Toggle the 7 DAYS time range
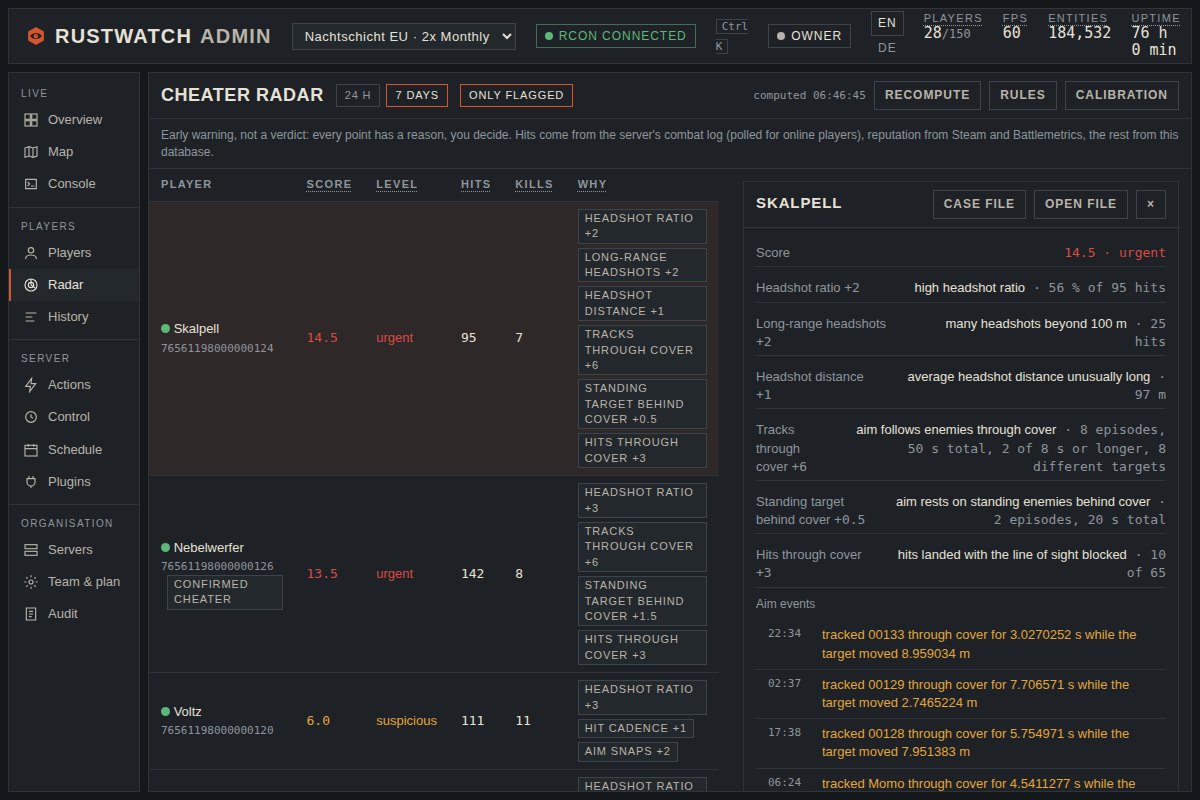This screenshot has width=1200, height=800. coord(417,96)
